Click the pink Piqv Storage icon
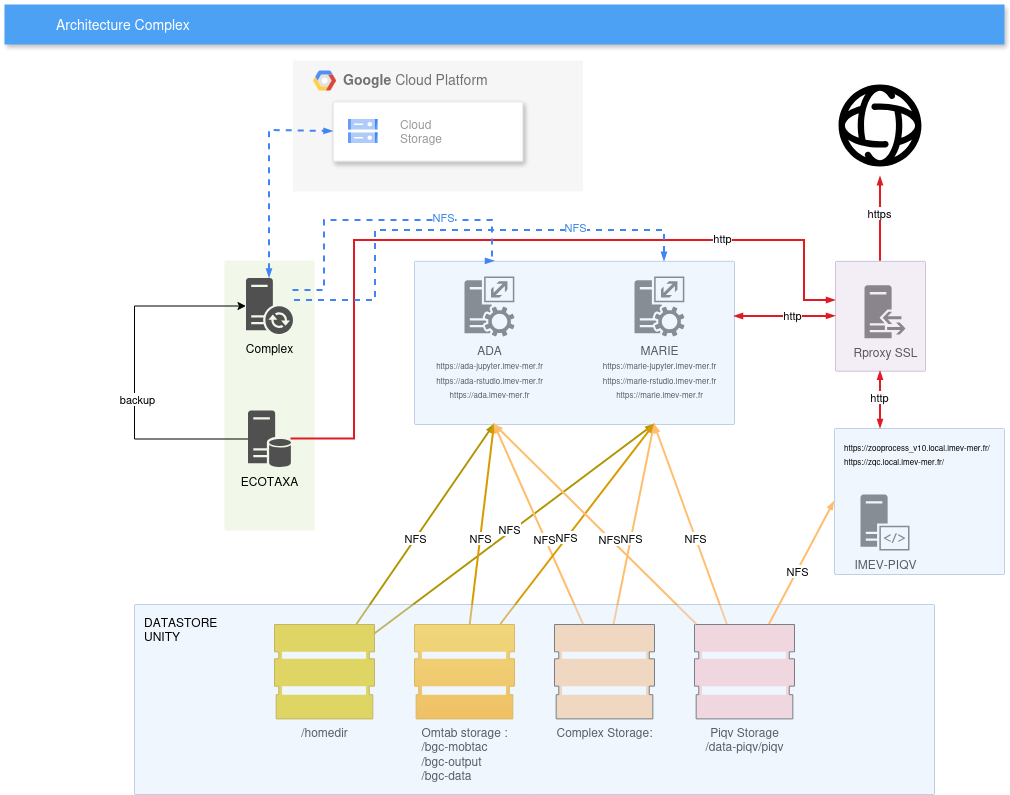 point(744,671)
